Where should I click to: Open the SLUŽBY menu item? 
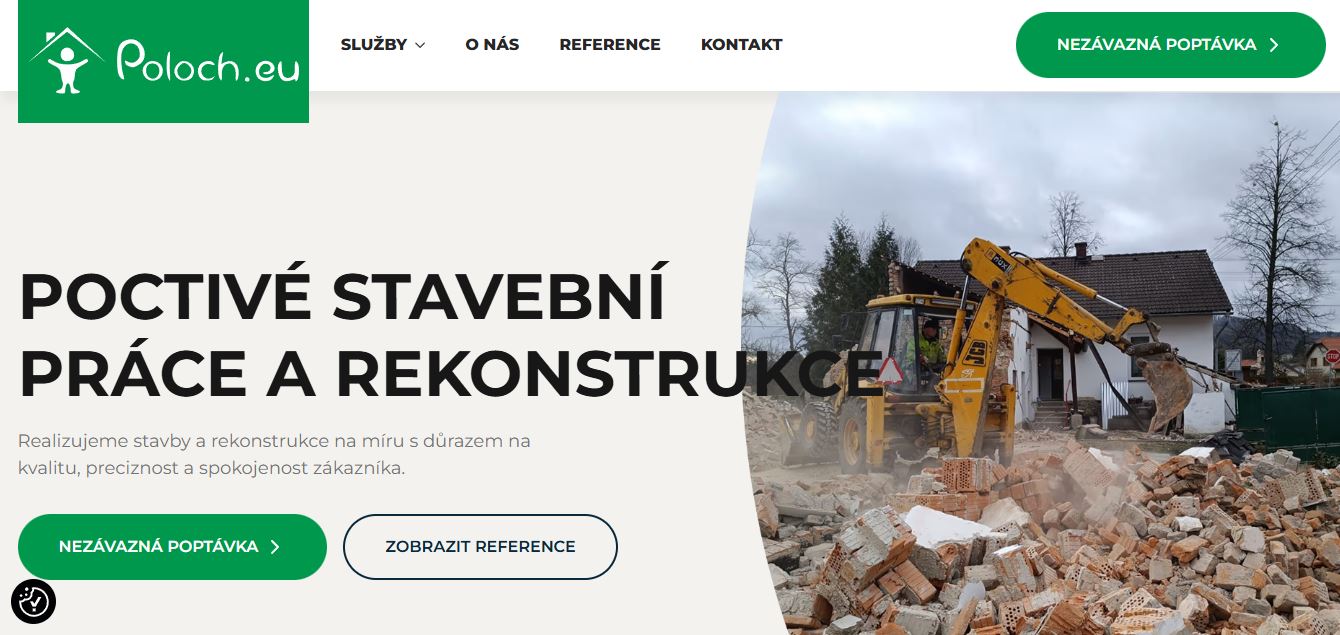pyautogui.click(x=374, y=45)
